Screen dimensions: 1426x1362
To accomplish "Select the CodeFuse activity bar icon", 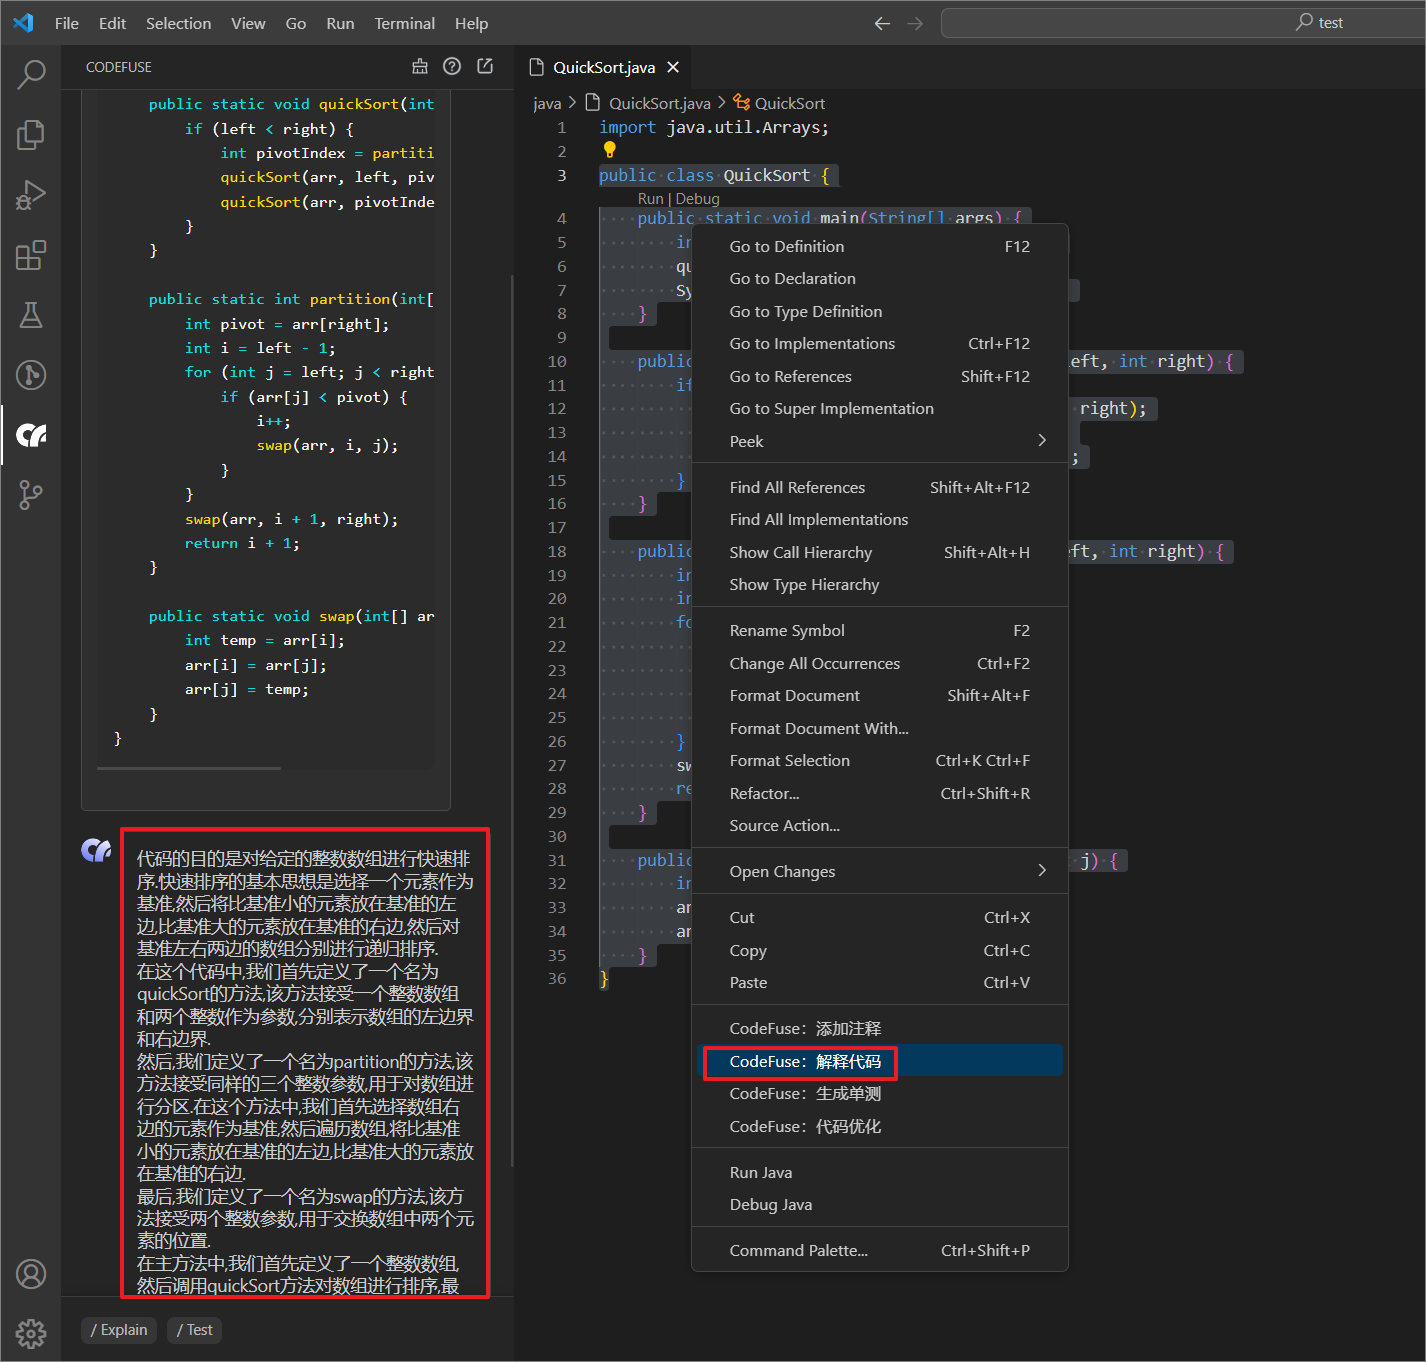I will [x=31, y=435].
